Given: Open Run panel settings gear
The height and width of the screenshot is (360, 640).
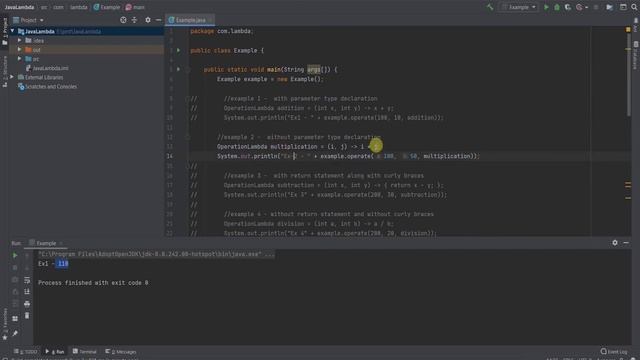Looking at the screenshot, I should click(x=615, y=243).
